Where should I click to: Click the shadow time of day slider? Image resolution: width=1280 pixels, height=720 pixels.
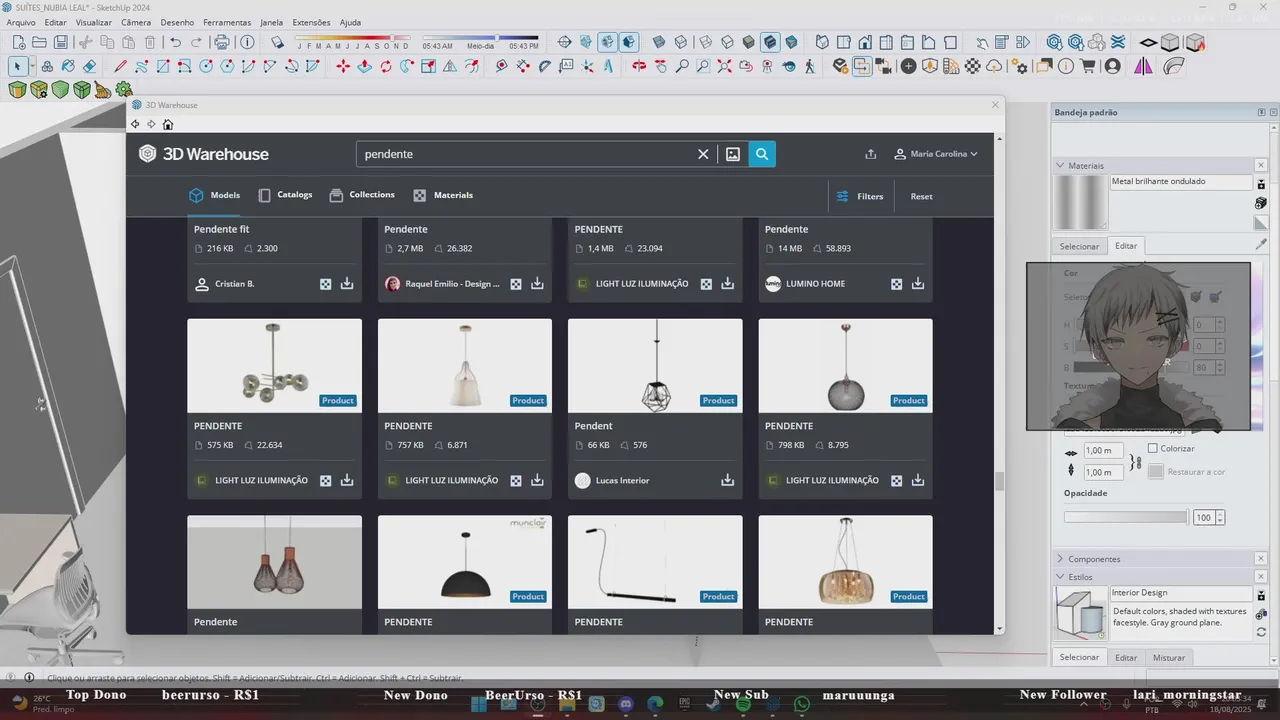click(481, 38)
